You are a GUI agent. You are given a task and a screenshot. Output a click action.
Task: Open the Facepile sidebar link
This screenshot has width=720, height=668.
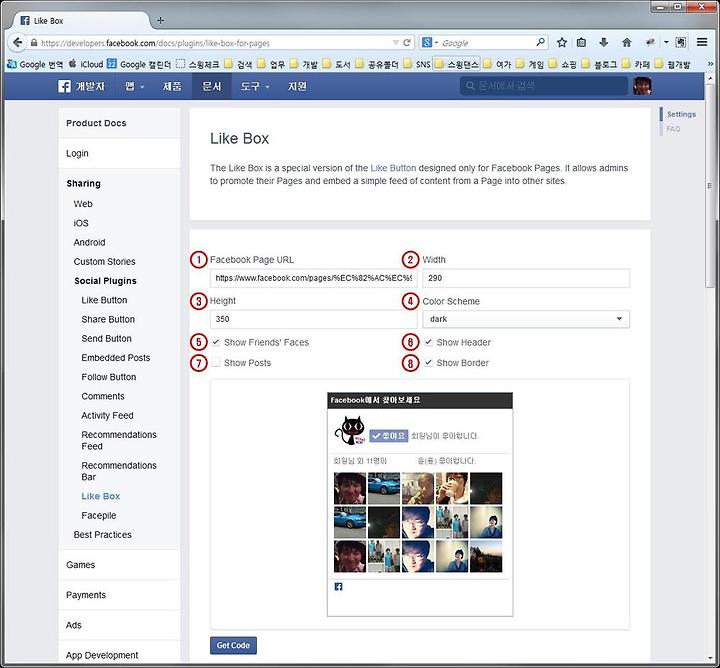99,516
